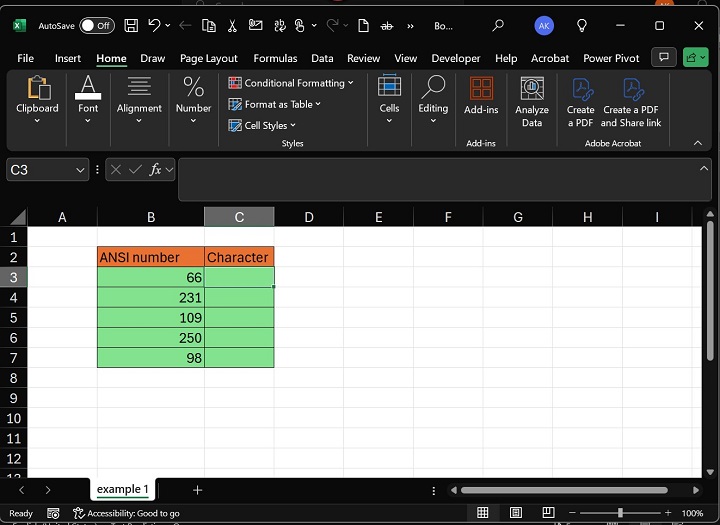Screen dimensions: 720x525
Task: Click Accessibility: Good to go status
Action: (x=126, y=513)
